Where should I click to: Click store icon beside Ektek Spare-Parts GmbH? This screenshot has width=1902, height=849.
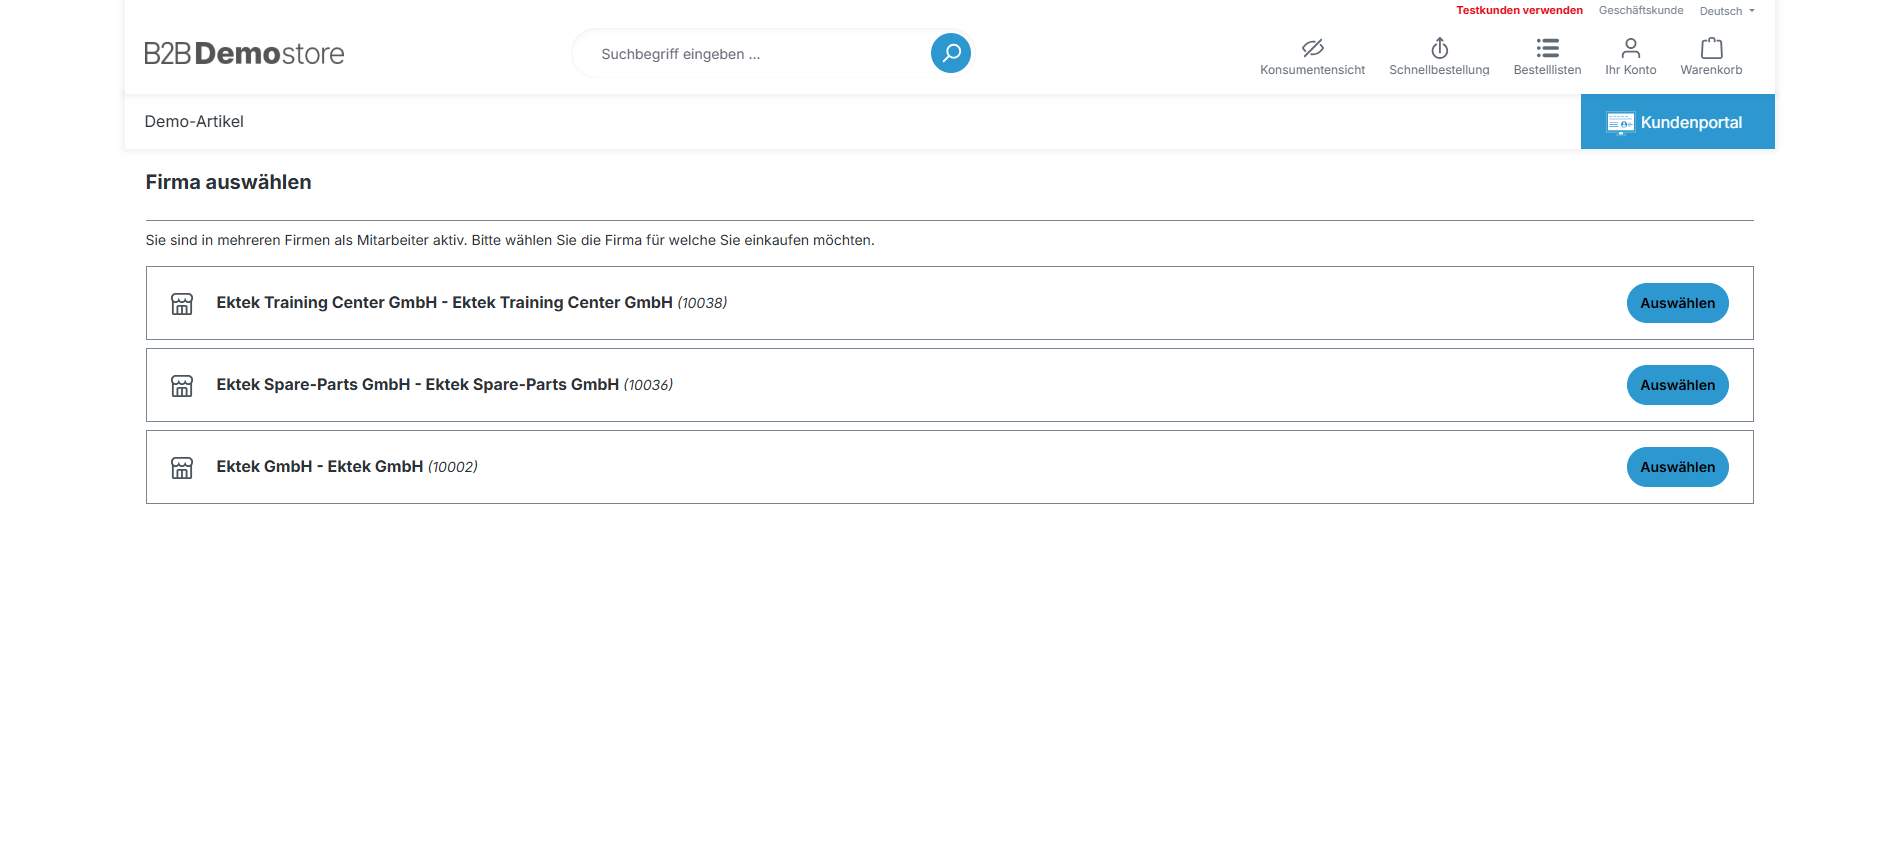(182, 386)
